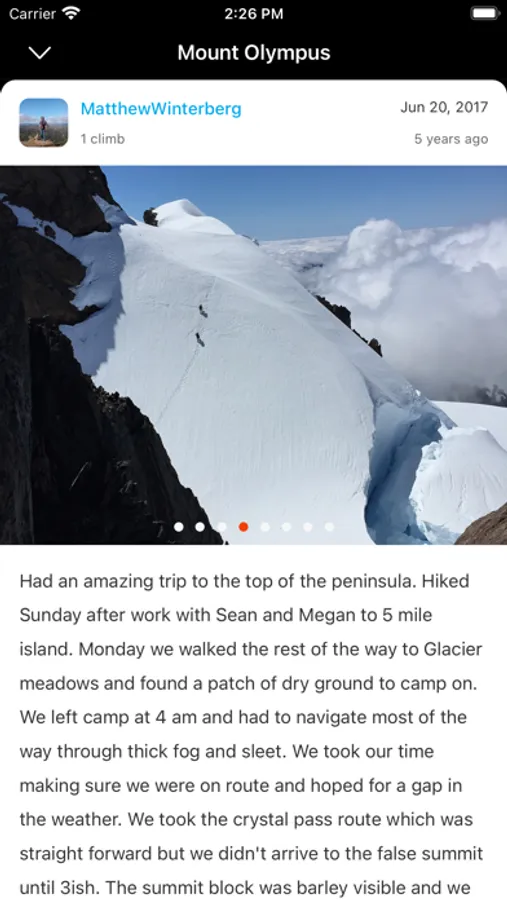Go to the seventh photo dot
507x900 pixels.
pyautogui.click(x=308, y=526)
